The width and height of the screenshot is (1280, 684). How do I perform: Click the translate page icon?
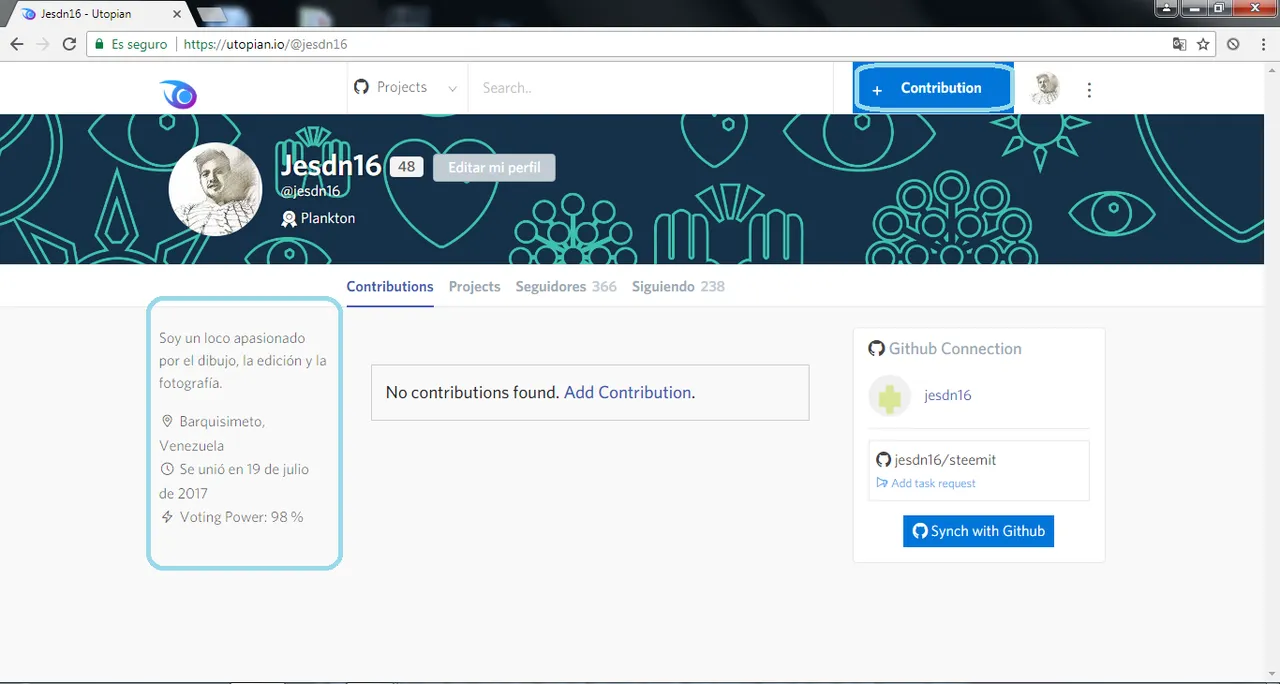(x=1180, y=44)
